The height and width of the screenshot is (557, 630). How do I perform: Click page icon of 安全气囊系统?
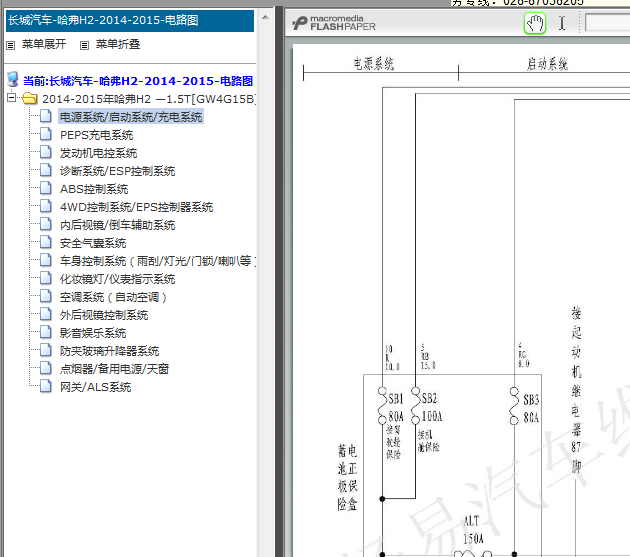[46, 242]
